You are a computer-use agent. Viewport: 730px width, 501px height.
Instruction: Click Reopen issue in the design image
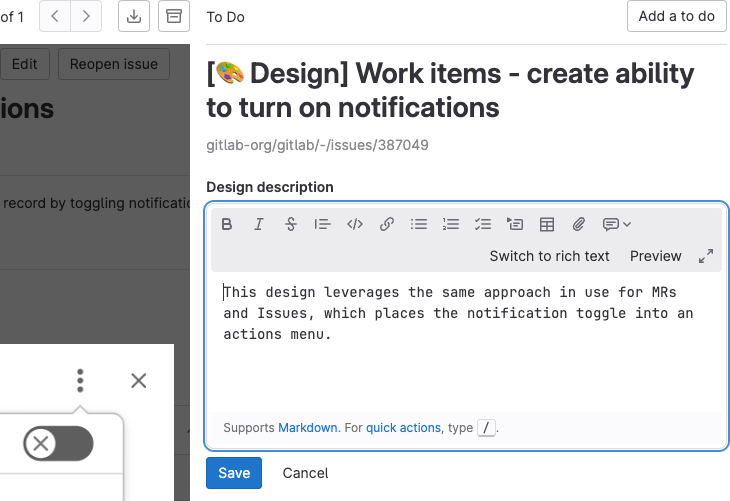(114, 64)
